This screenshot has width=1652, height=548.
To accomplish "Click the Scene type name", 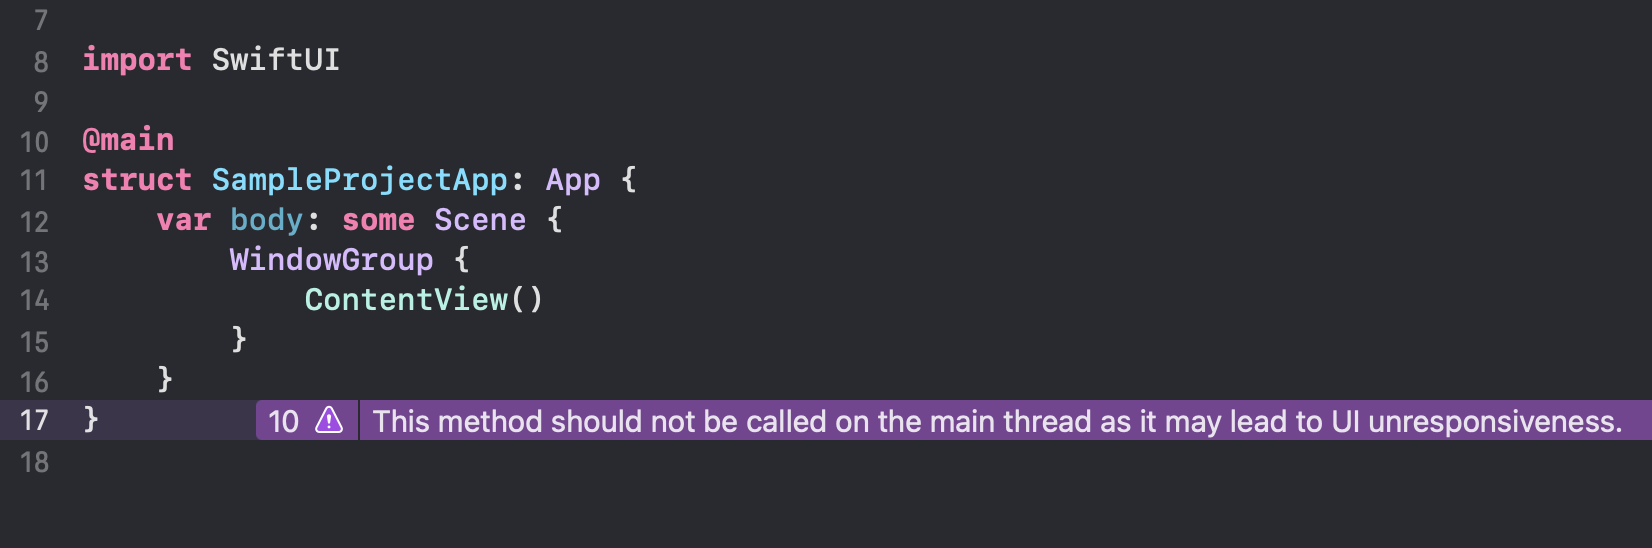I will tap(480, 220).
